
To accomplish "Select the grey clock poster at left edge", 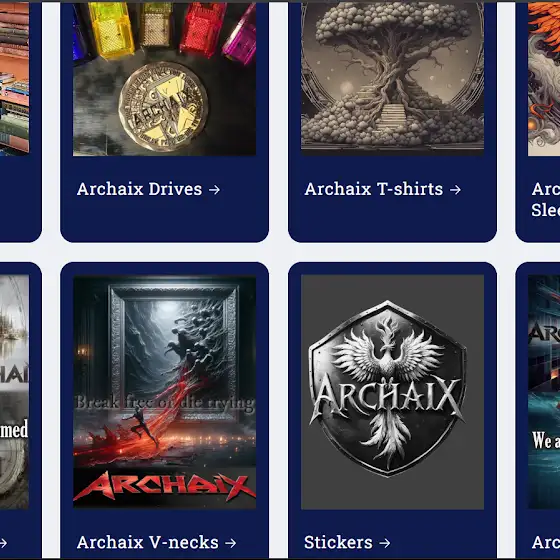I will [14, 392].
